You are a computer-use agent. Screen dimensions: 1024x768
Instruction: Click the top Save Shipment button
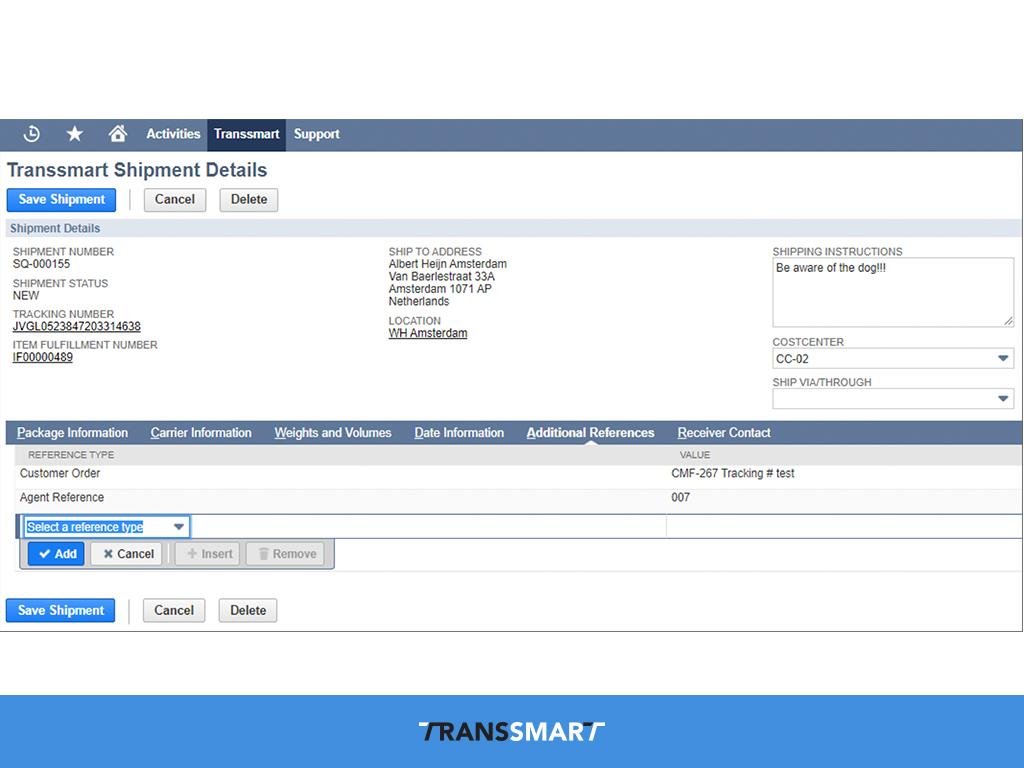pyautogui.click(x=61, y=200)
